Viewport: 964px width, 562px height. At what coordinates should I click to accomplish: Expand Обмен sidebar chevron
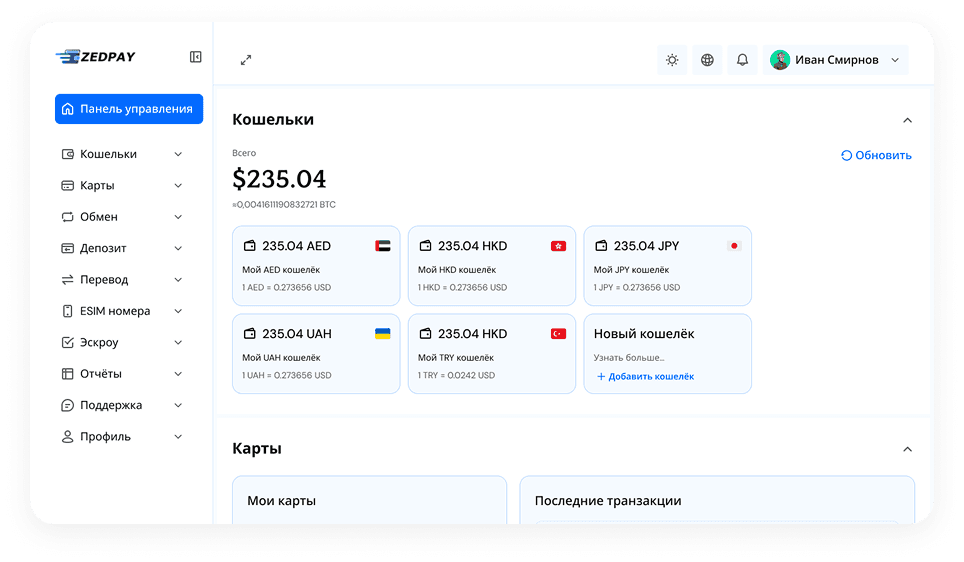(178, 217)
